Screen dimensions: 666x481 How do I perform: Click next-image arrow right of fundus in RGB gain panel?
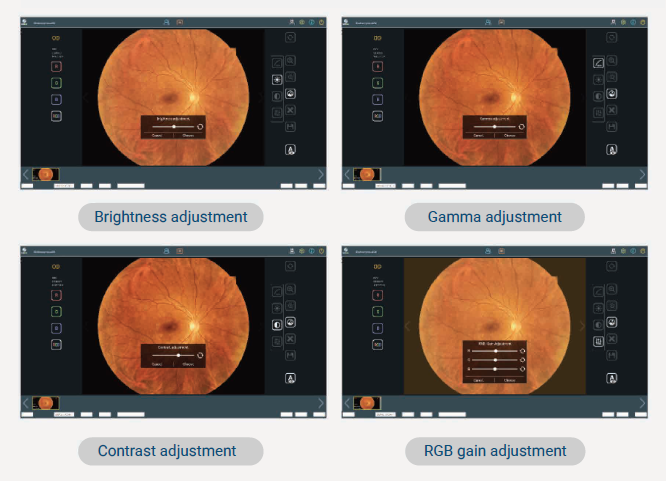click(582, 326)
